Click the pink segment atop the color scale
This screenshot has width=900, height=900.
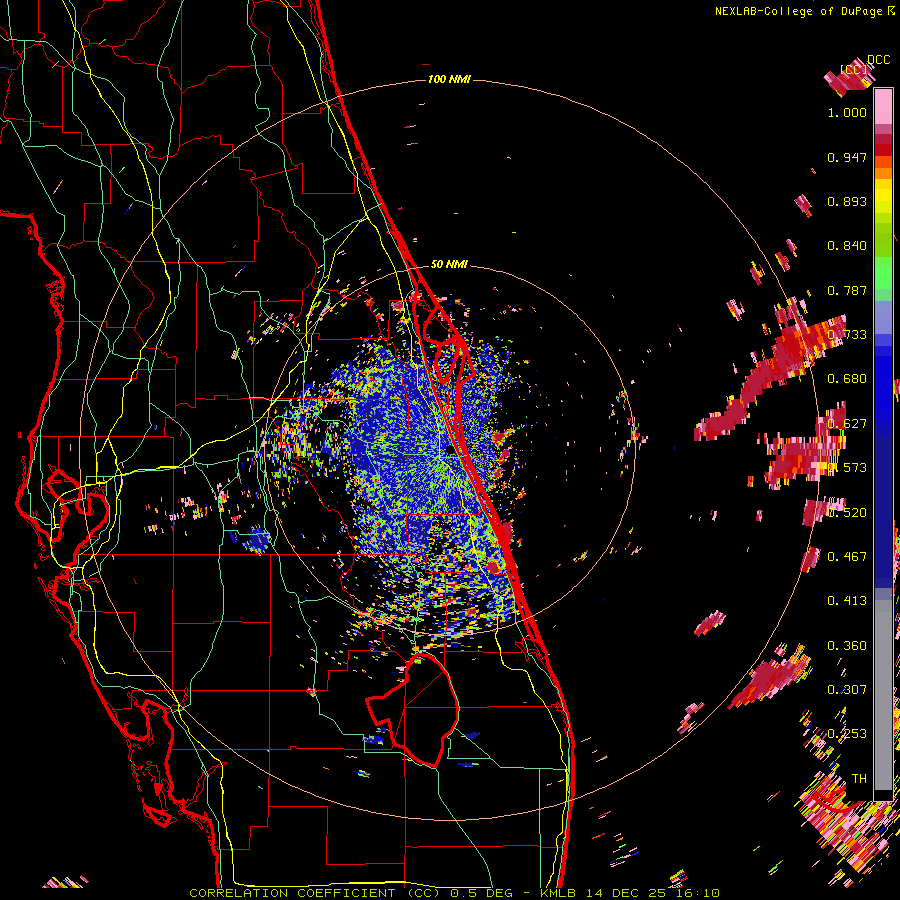[x=883, y=107]
